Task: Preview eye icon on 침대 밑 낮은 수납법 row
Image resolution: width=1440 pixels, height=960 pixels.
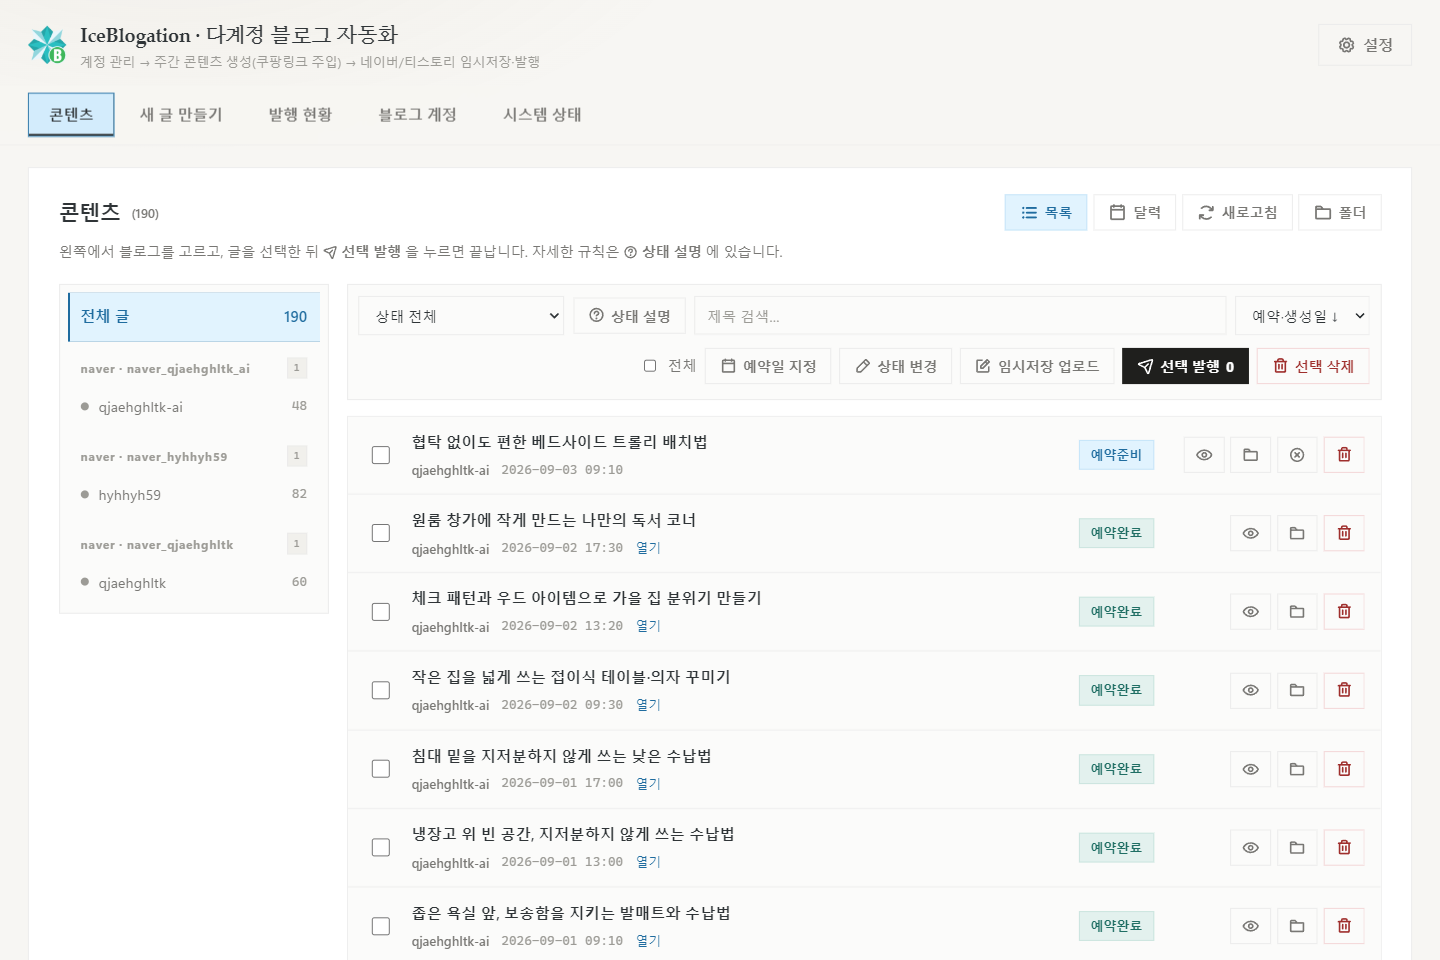Action: click(x=1250, y=769)
